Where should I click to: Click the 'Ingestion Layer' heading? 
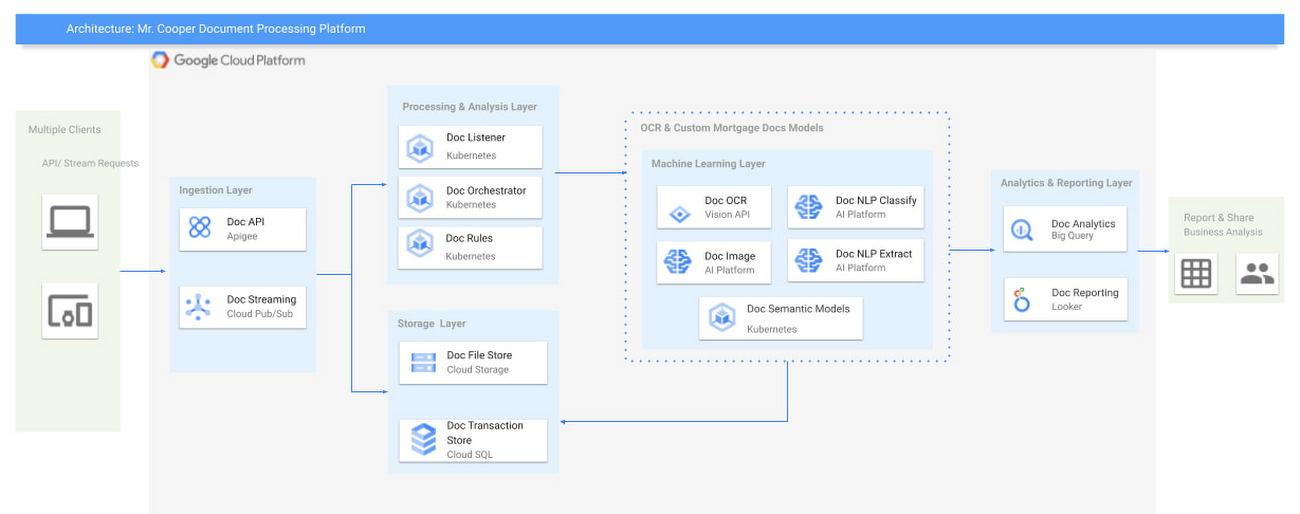216,190
